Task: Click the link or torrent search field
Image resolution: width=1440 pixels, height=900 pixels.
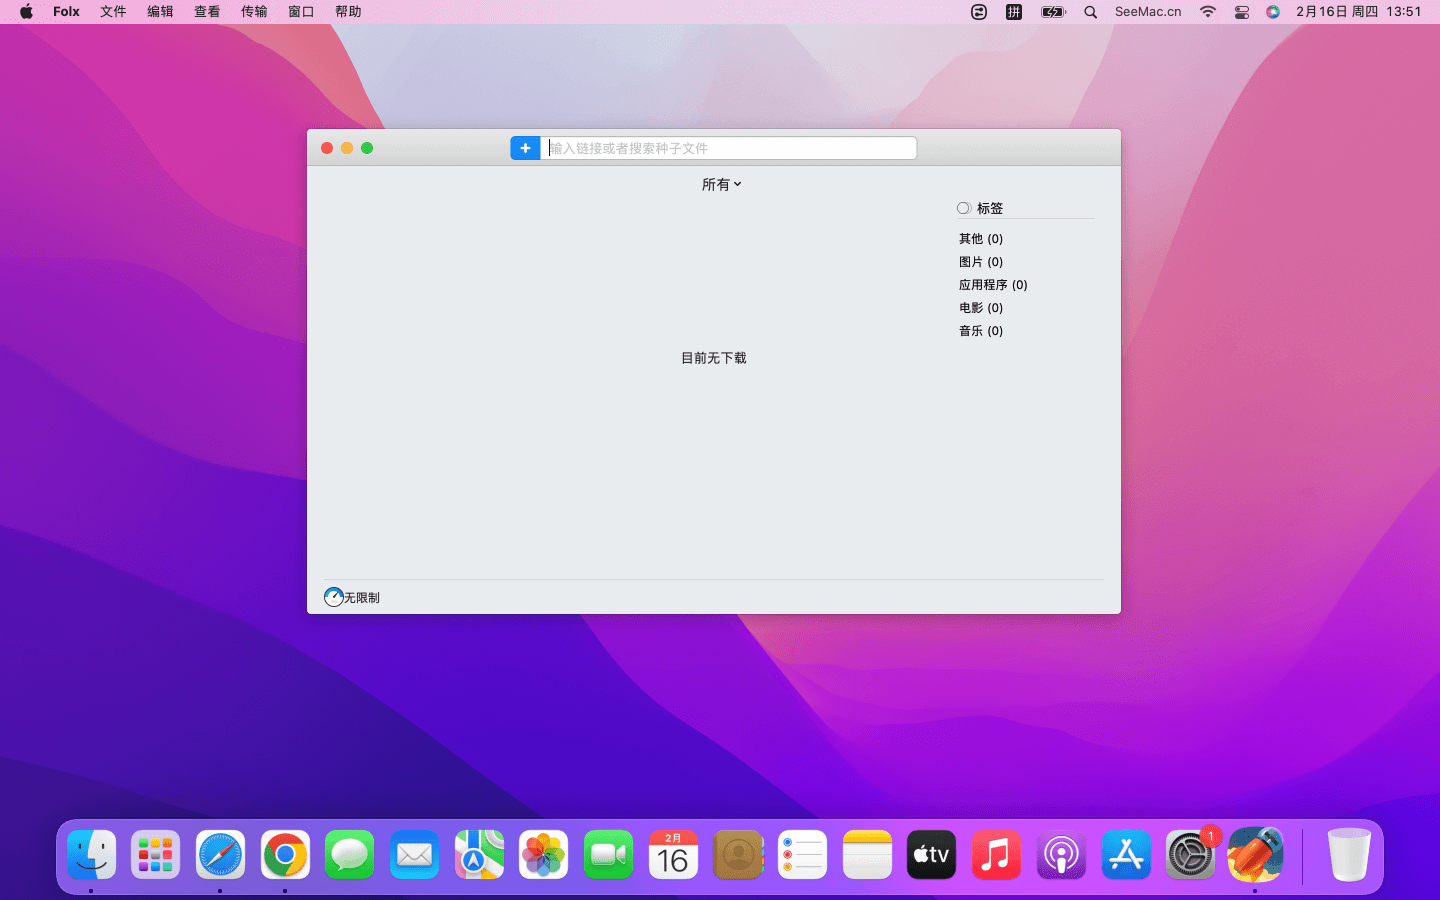Action: click(728, 148)
